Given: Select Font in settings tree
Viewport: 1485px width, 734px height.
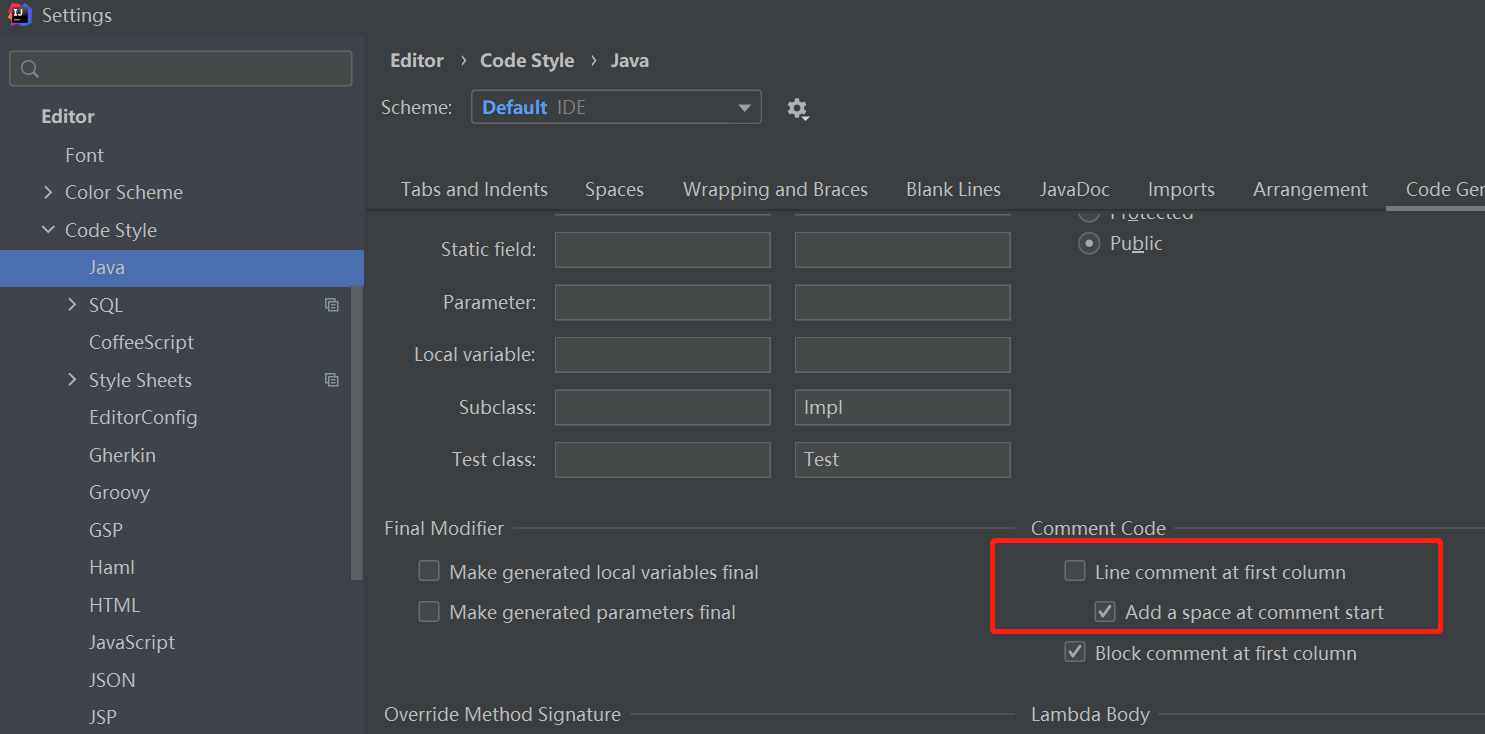Looking at the screenshot, I should coord(84,155).
